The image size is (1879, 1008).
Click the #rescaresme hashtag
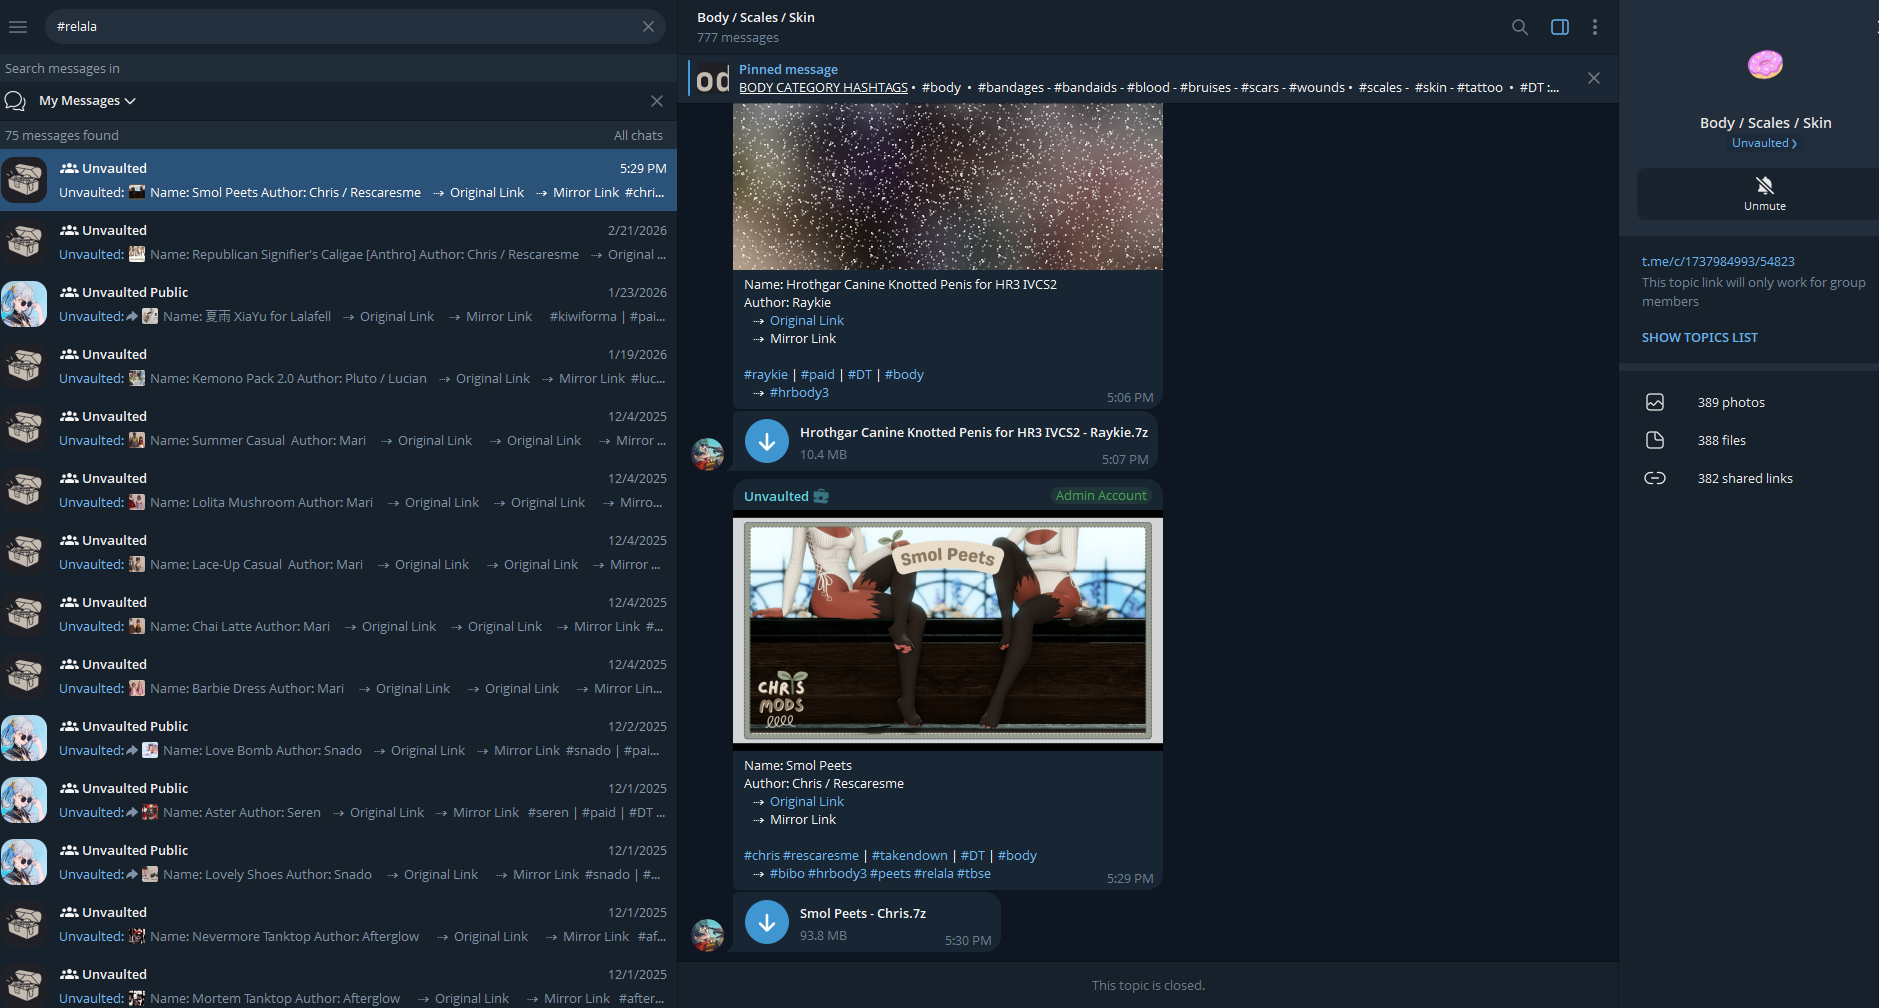click(x=821, y=856)
